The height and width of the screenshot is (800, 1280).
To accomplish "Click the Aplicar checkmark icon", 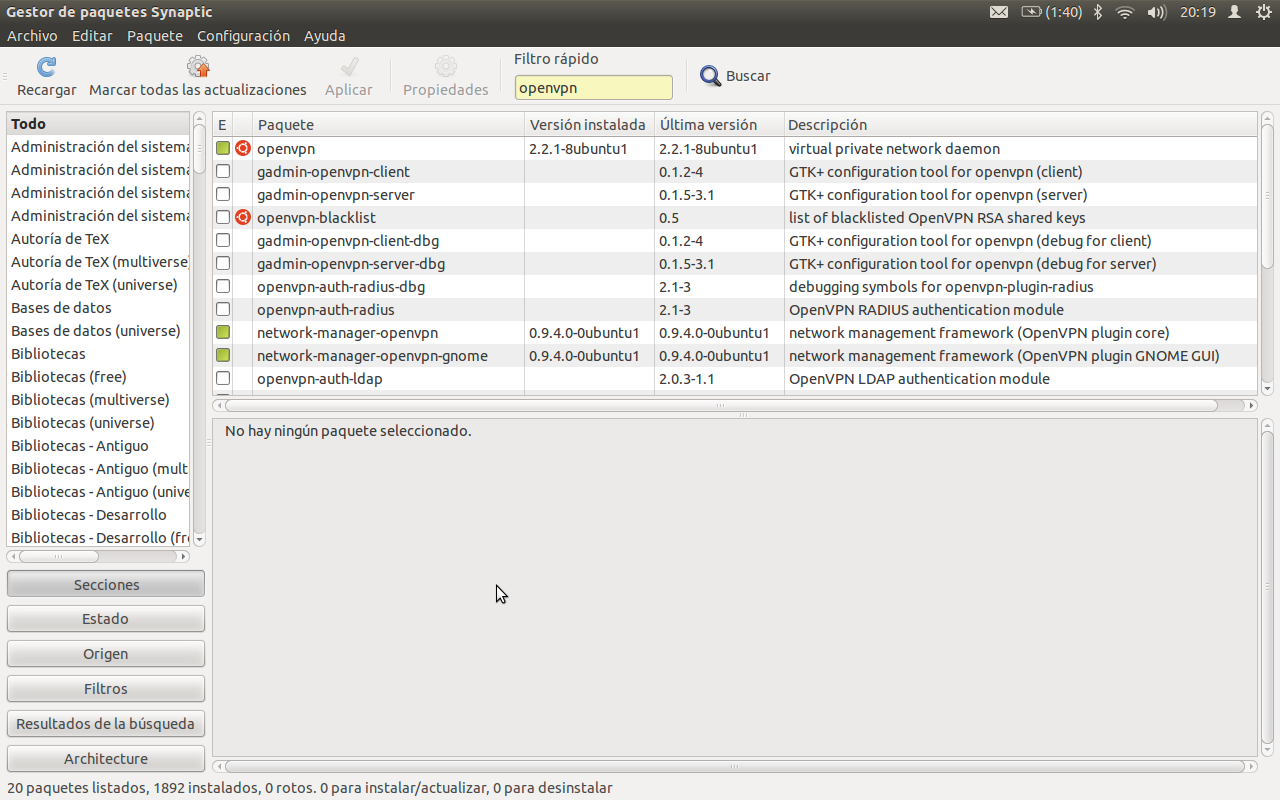I will click(x=349, y=68).
